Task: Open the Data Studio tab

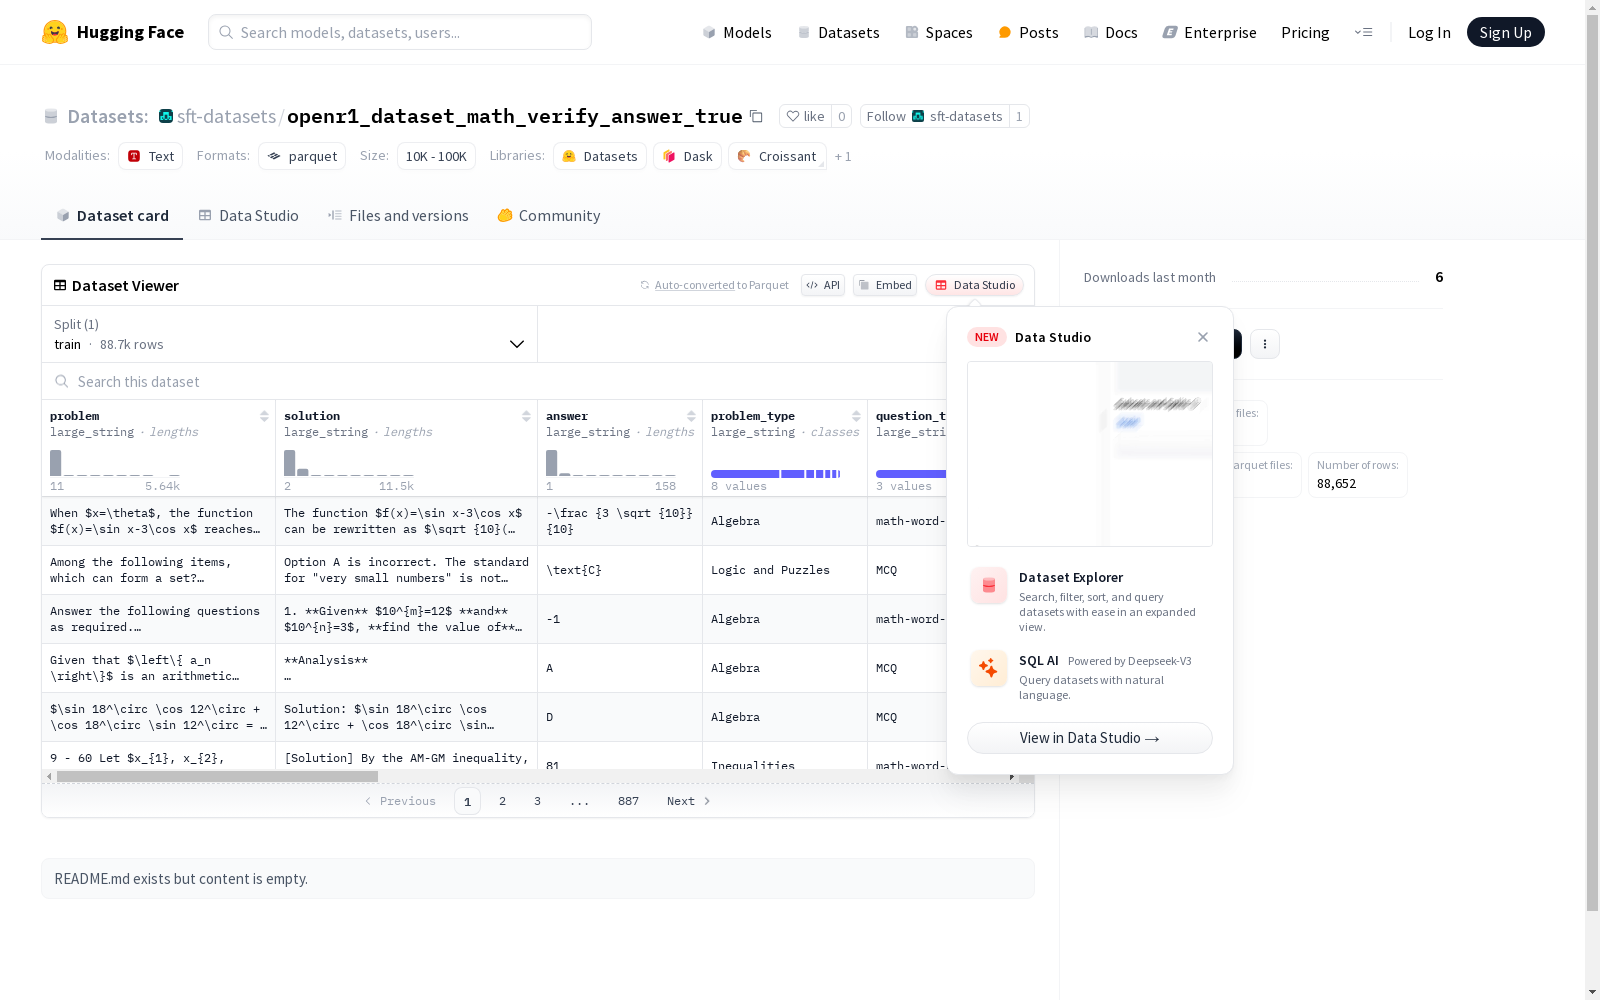Action: click(249, 216)
